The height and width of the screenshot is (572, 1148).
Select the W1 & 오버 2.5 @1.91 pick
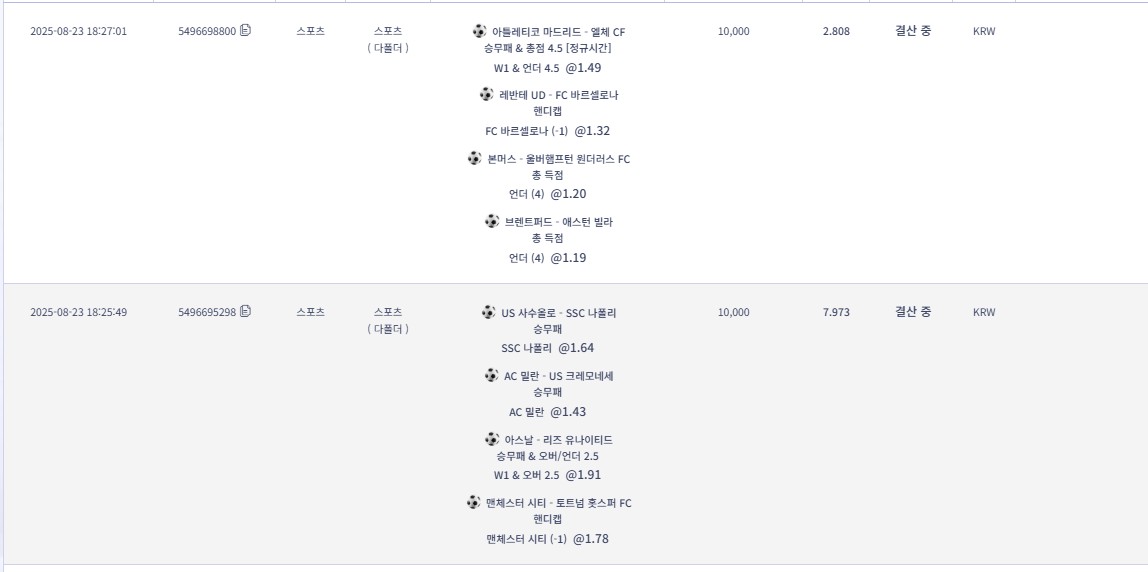click(x=547, y=475)
